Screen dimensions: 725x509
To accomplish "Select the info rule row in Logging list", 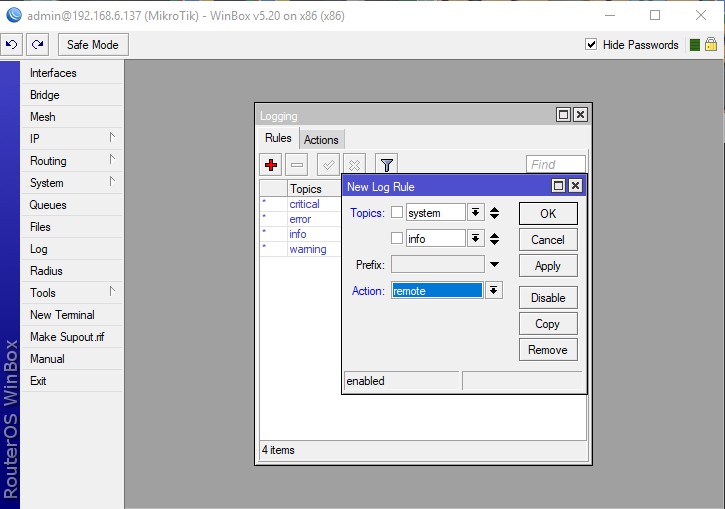I will click(x=301, y=234).
